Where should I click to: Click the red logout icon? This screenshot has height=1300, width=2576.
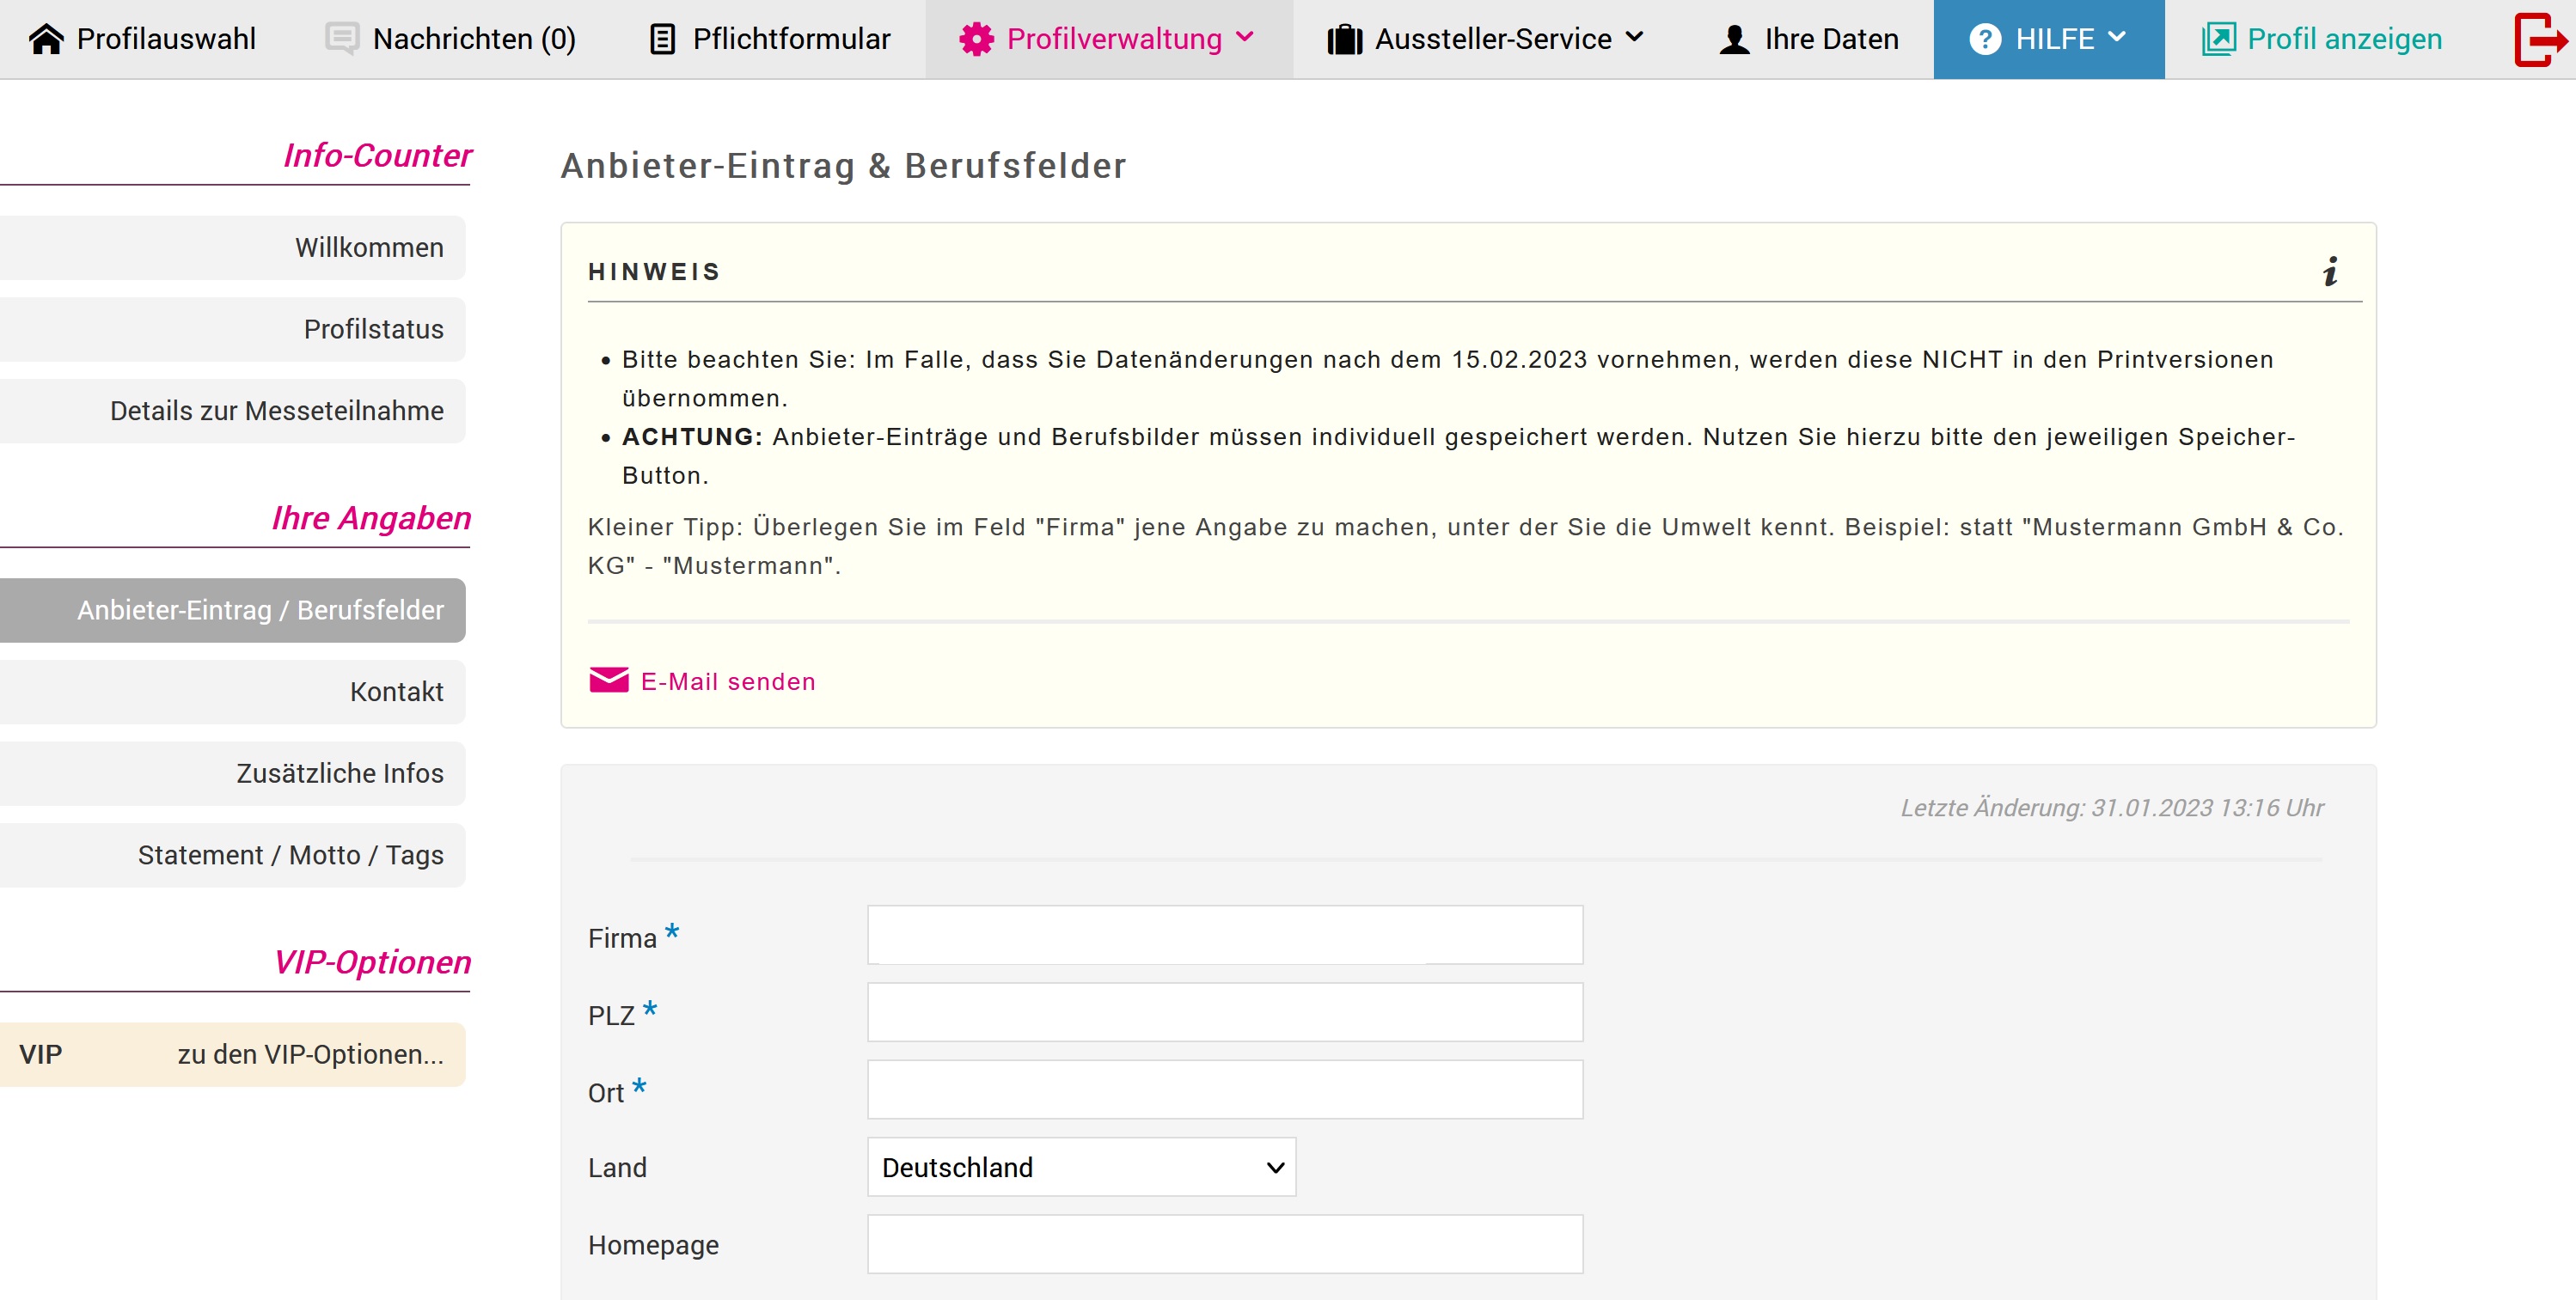[2539, 39]
